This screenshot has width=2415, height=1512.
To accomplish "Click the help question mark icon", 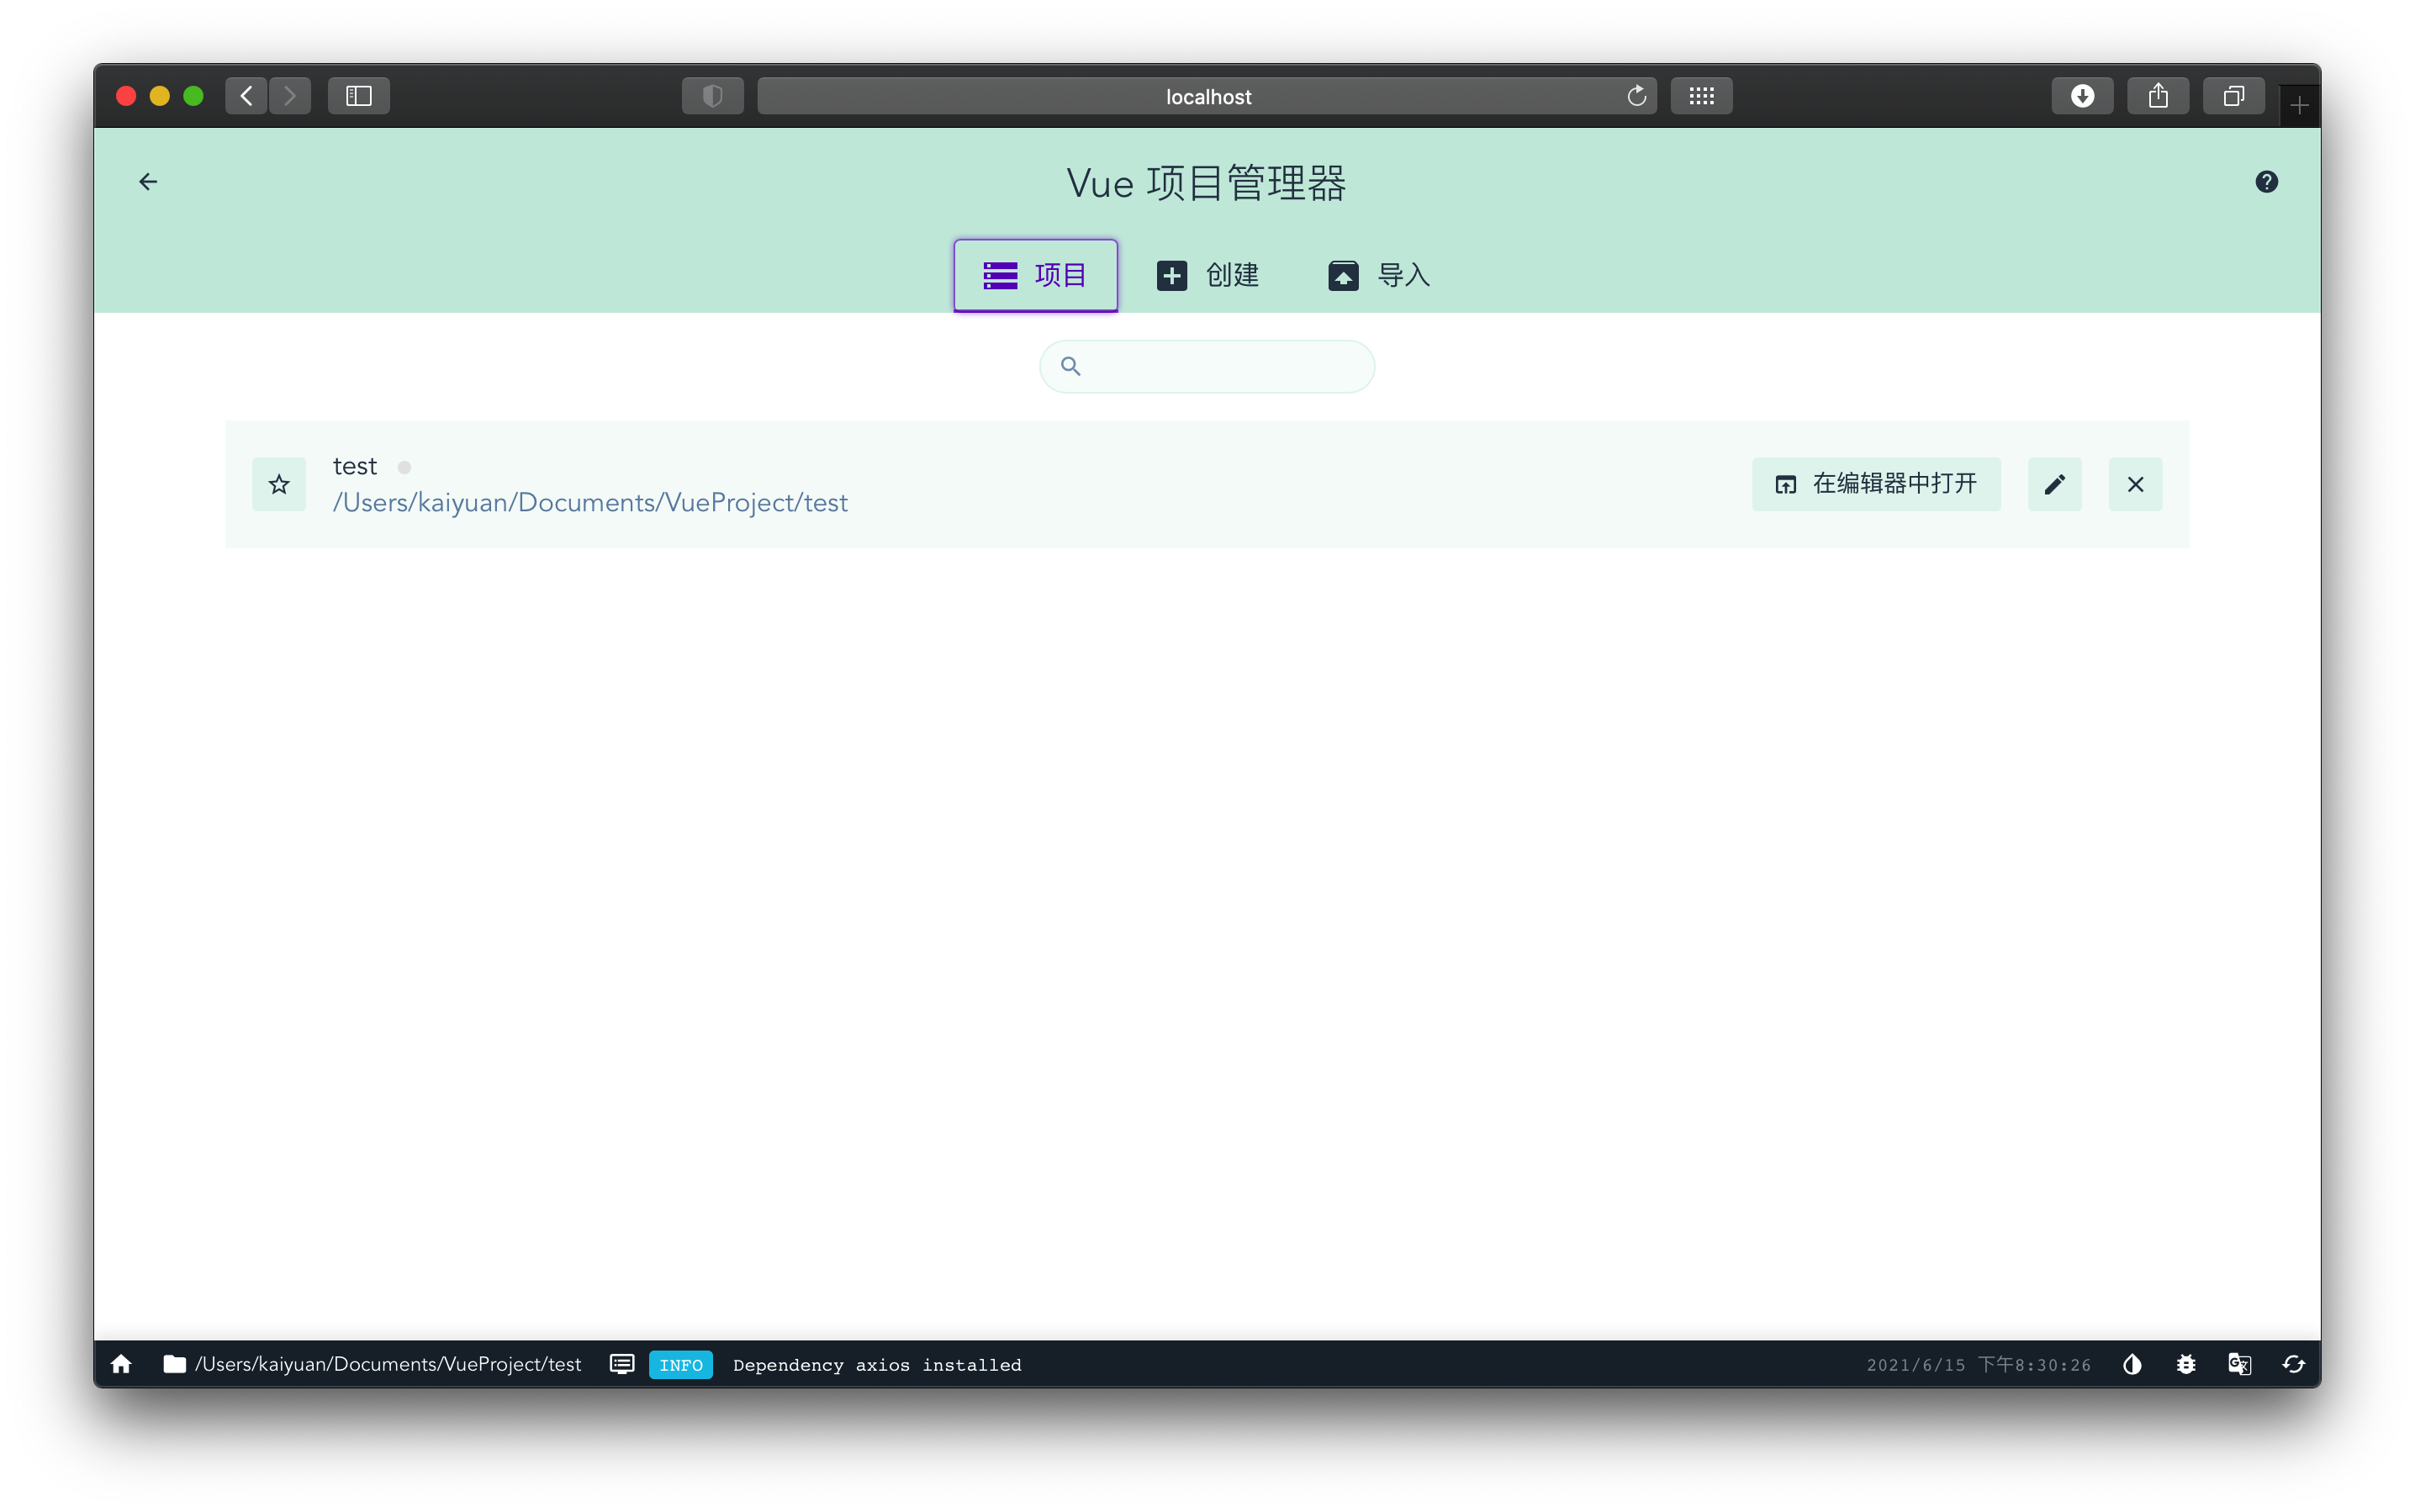I will click(2266, 182).
